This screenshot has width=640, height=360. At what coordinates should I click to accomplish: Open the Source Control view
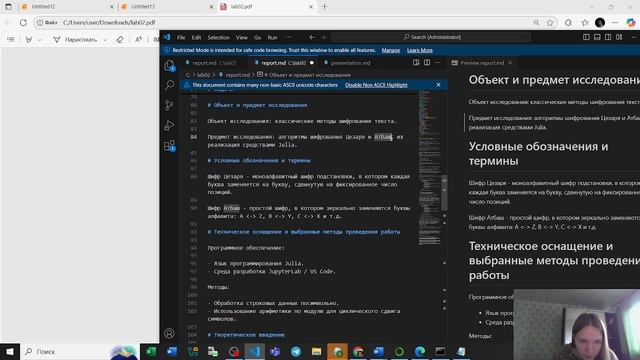(169, 105)
